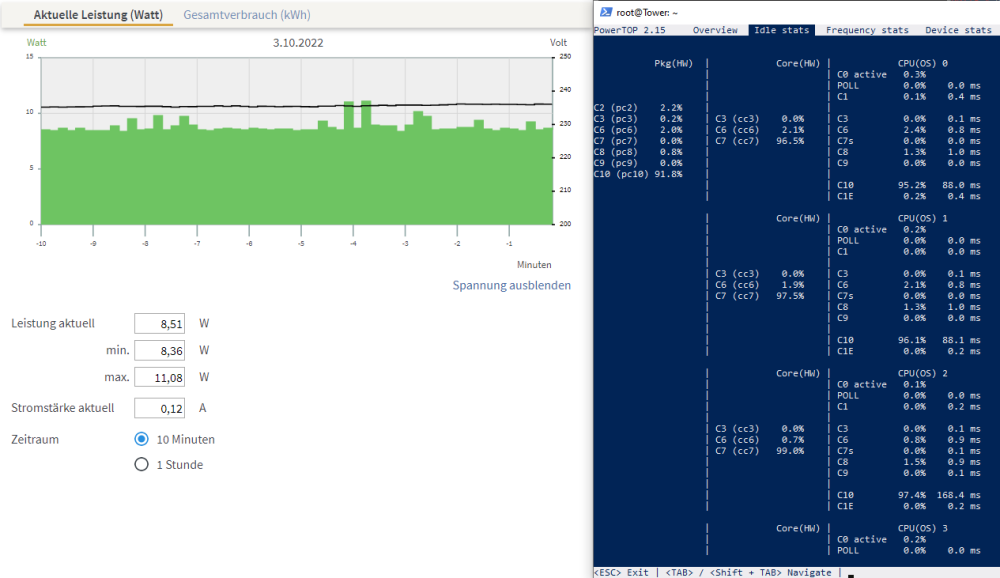Click the Stromstärke aktuell value field
This screenshot has height=578, width=1000.
pos(159,408)
